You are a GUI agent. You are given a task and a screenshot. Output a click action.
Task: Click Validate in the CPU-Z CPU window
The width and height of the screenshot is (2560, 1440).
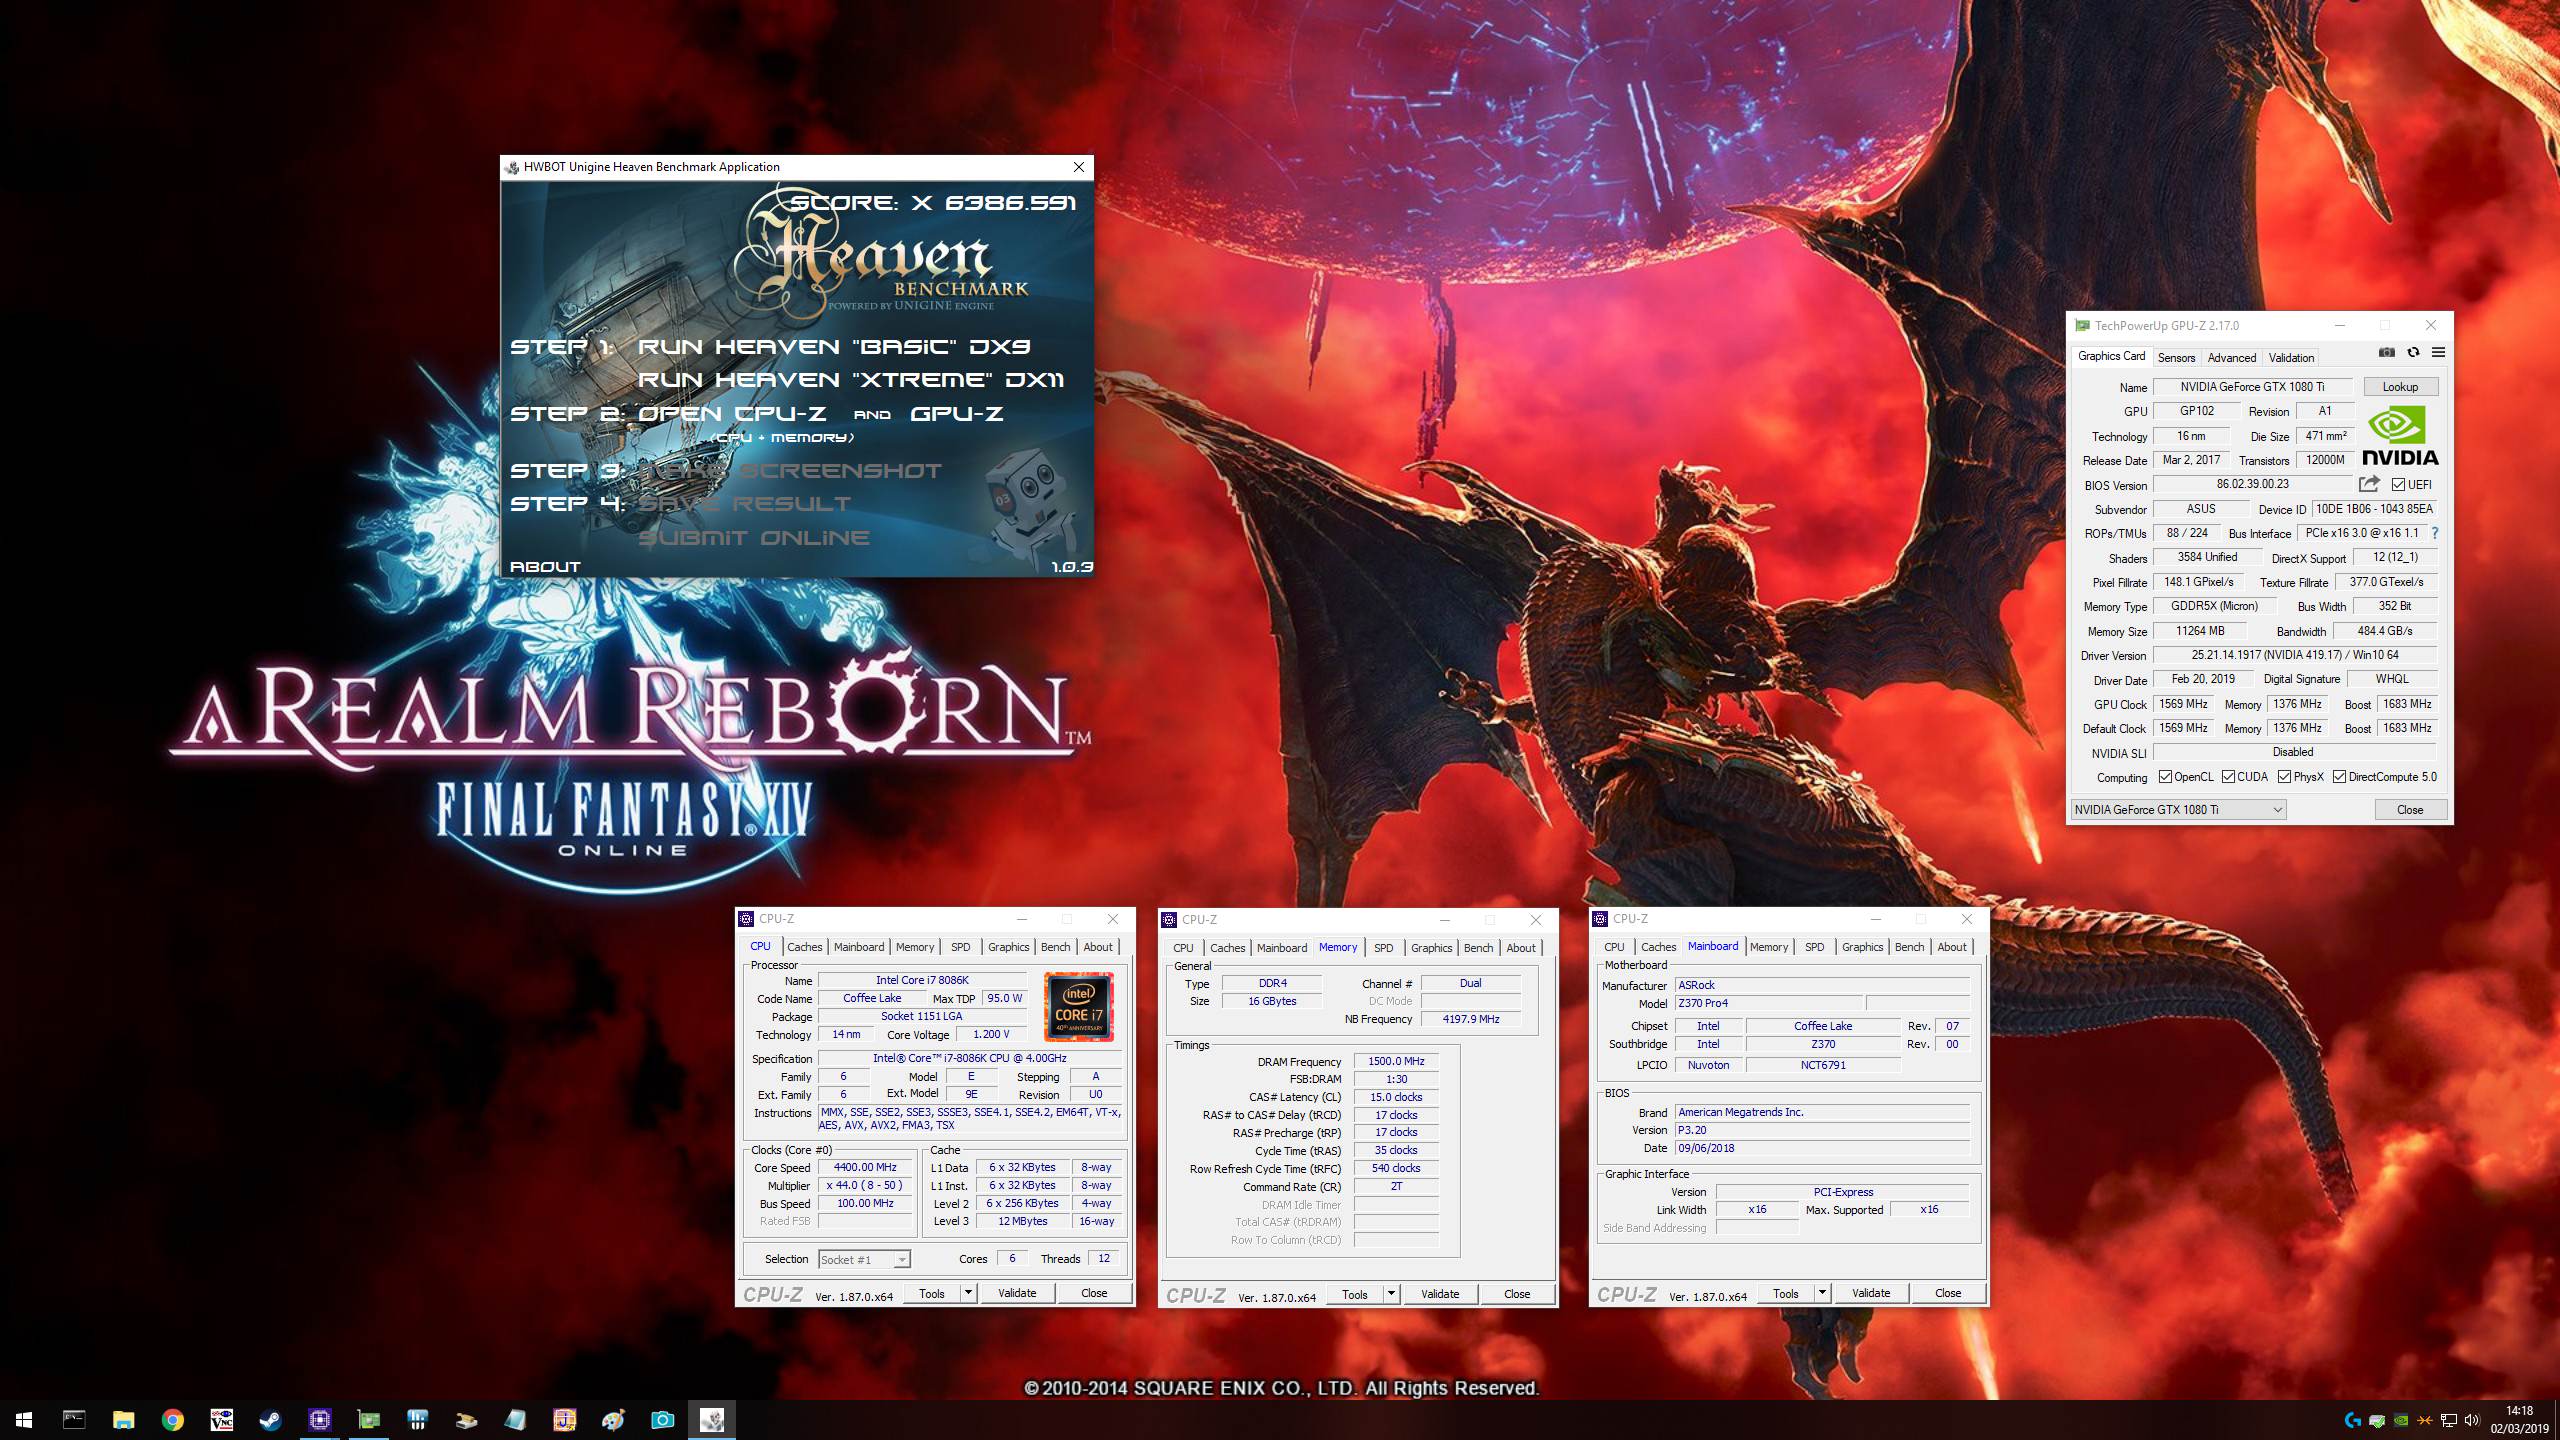pos(1017,1293)
